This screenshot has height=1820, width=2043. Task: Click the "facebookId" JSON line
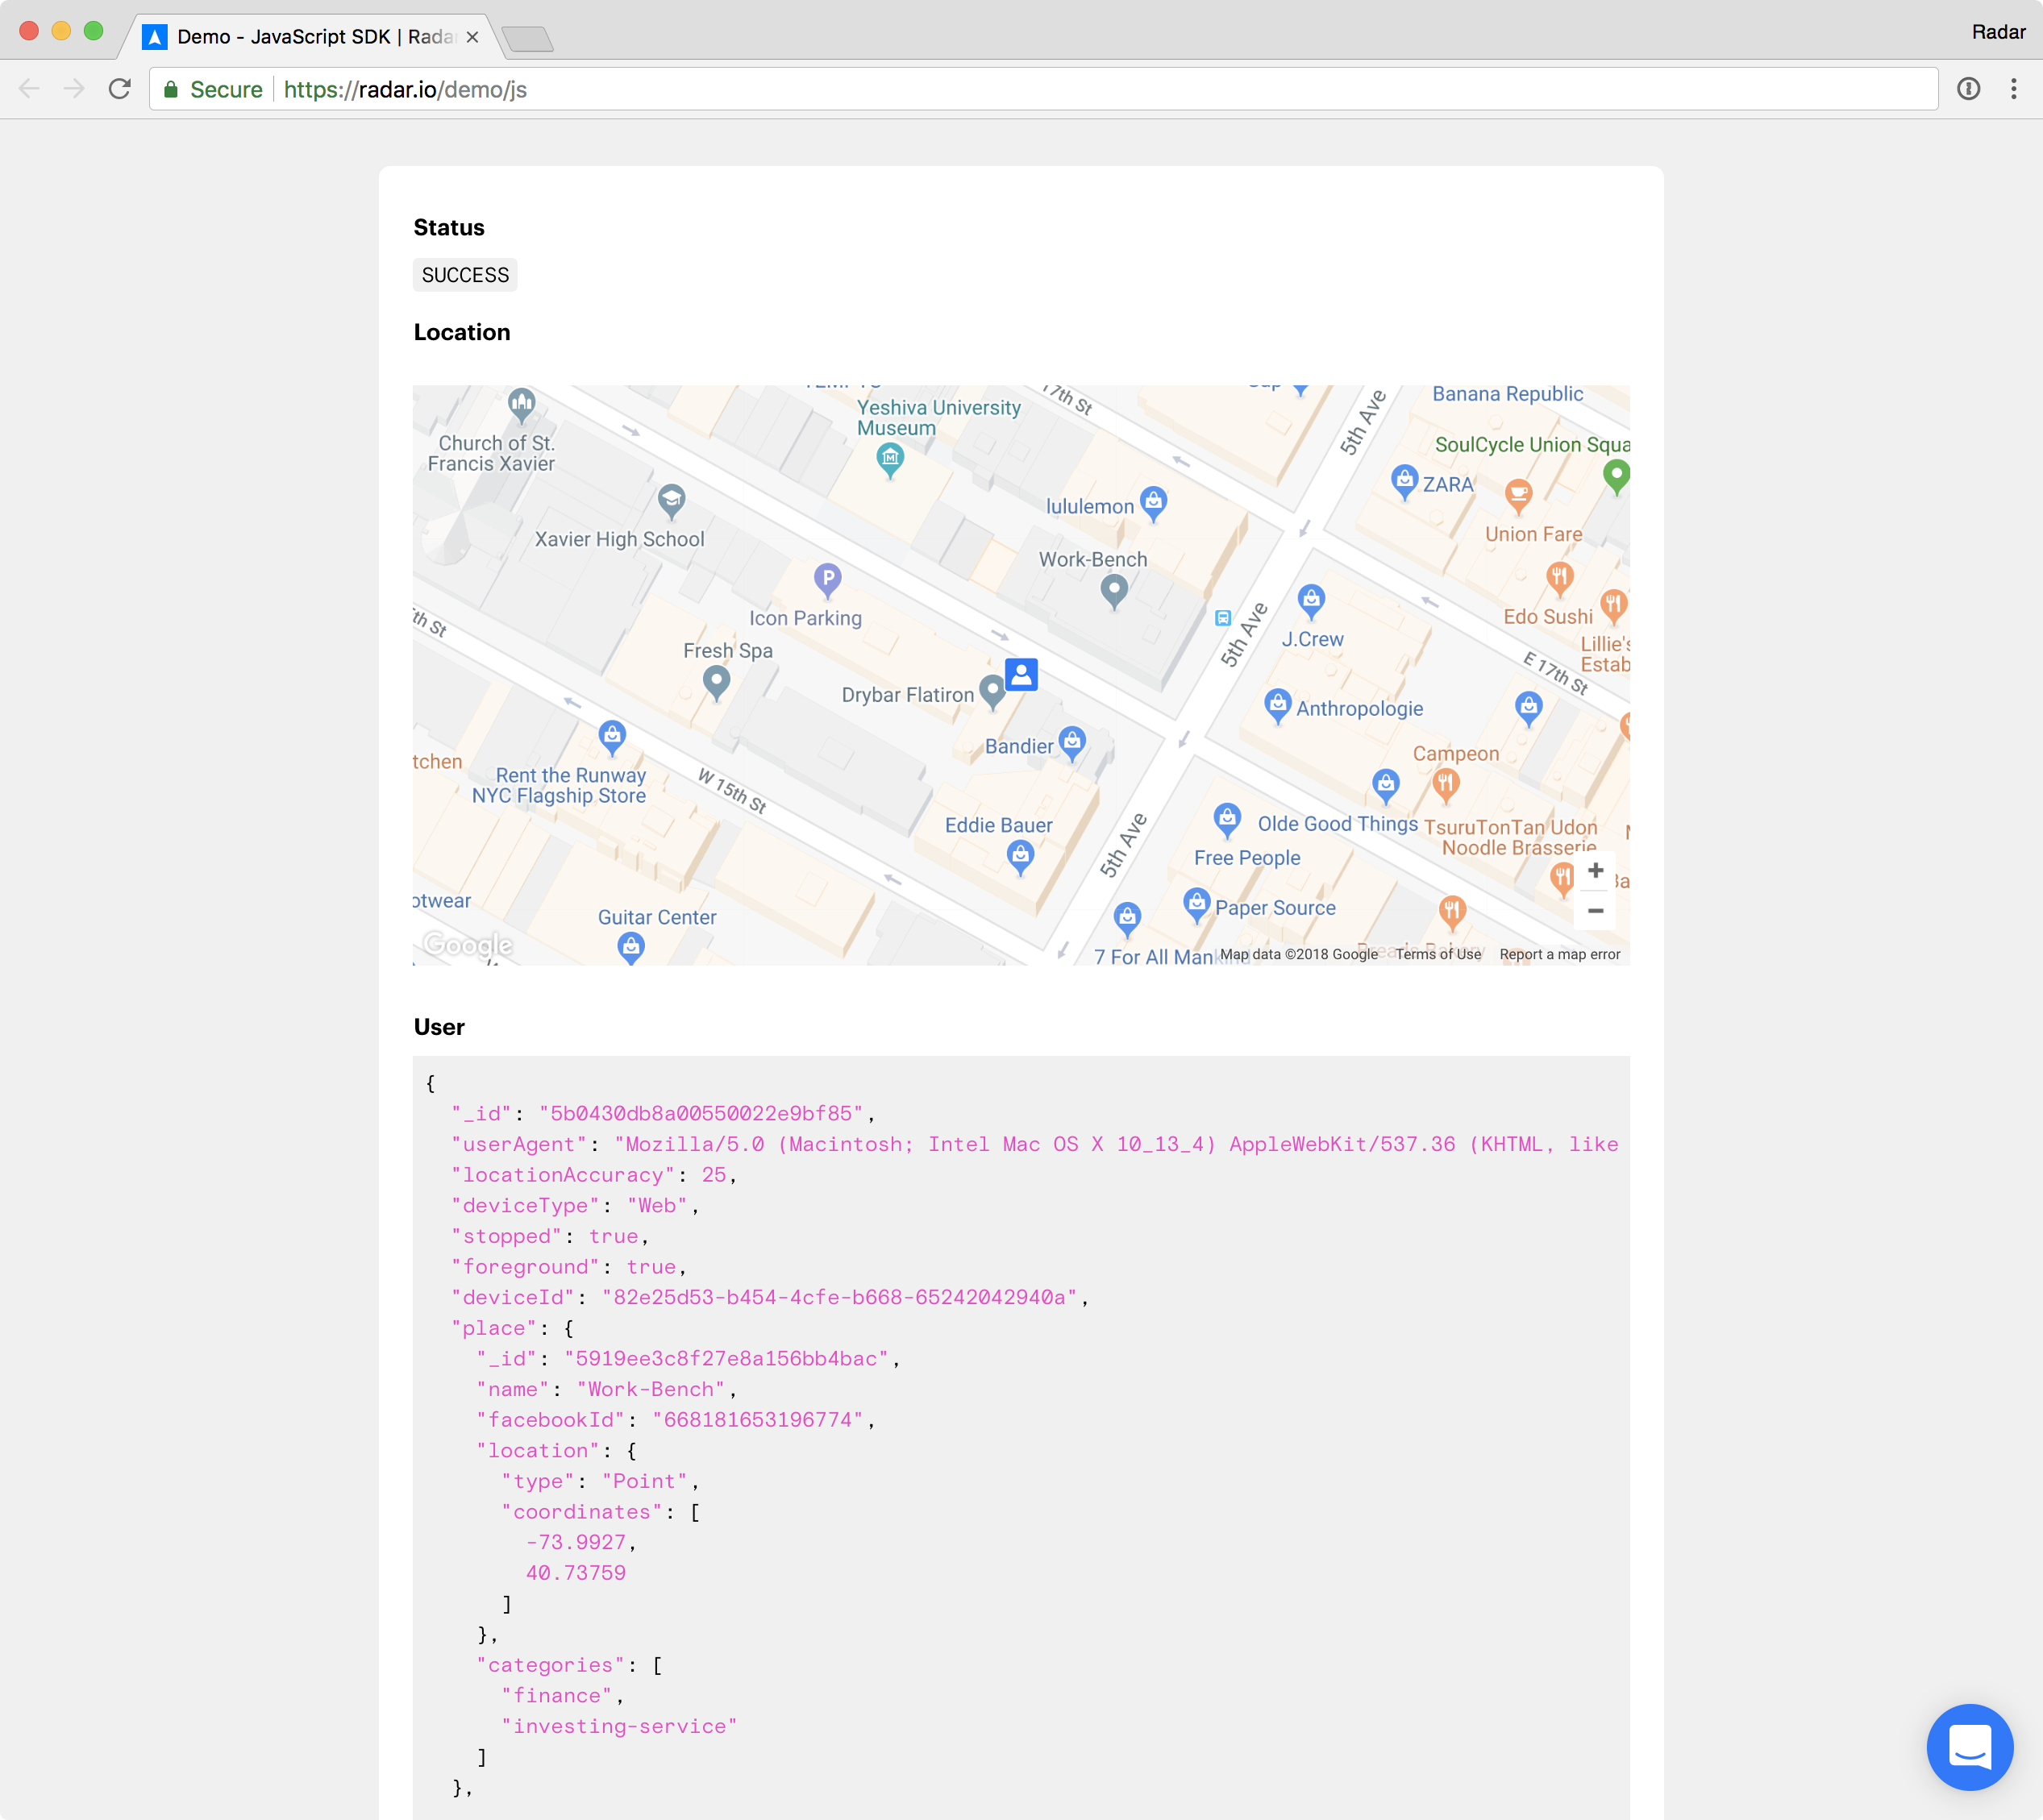[x=676, y=1420]
